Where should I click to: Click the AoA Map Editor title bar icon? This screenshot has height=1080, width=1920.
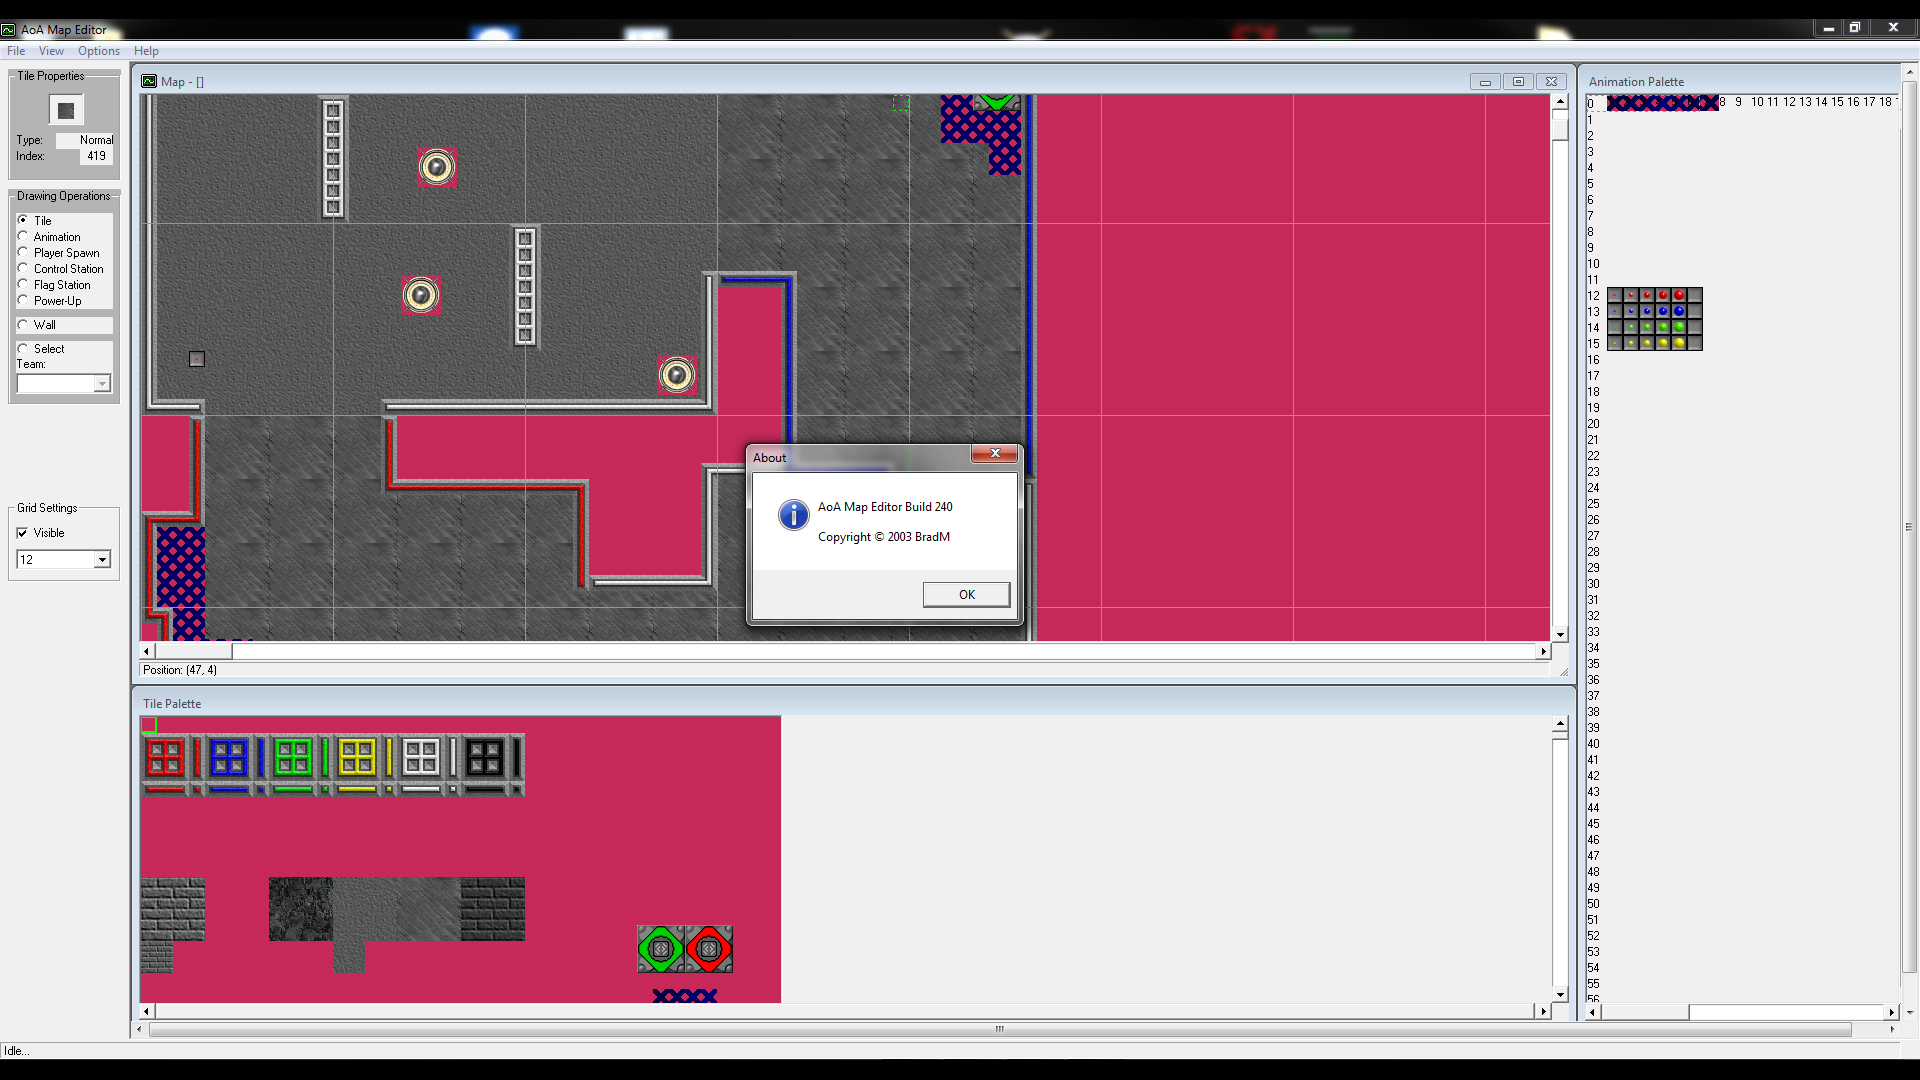[9, 30]
